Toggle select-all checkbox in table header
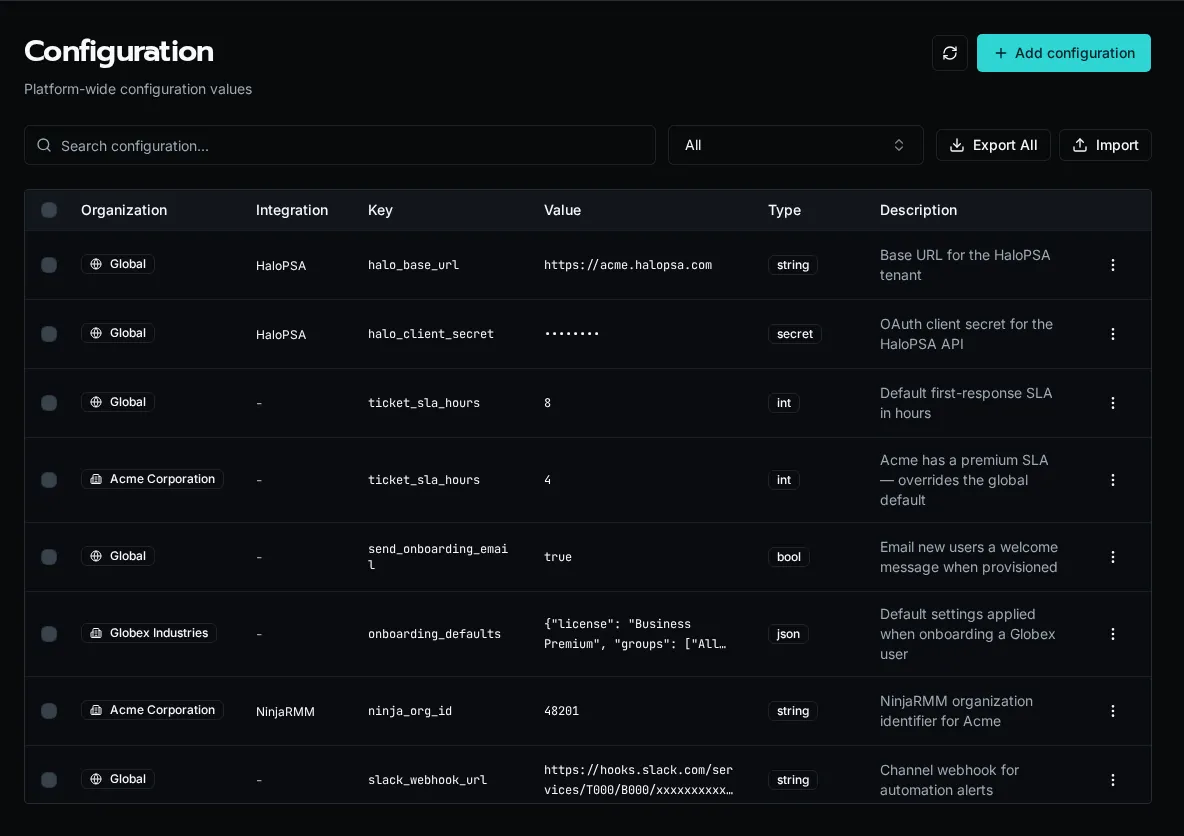The height and width of the screenshot is (836, 1184). point(49,210)
